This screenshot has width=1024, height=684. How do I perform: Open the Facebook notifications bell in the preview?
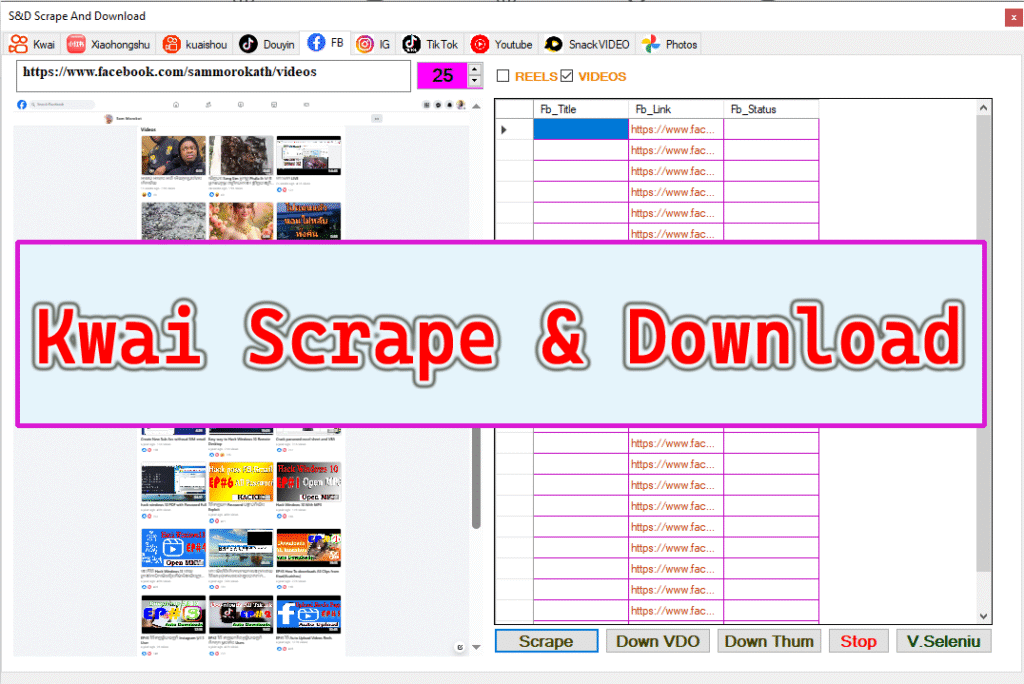(x=449, y=105)
